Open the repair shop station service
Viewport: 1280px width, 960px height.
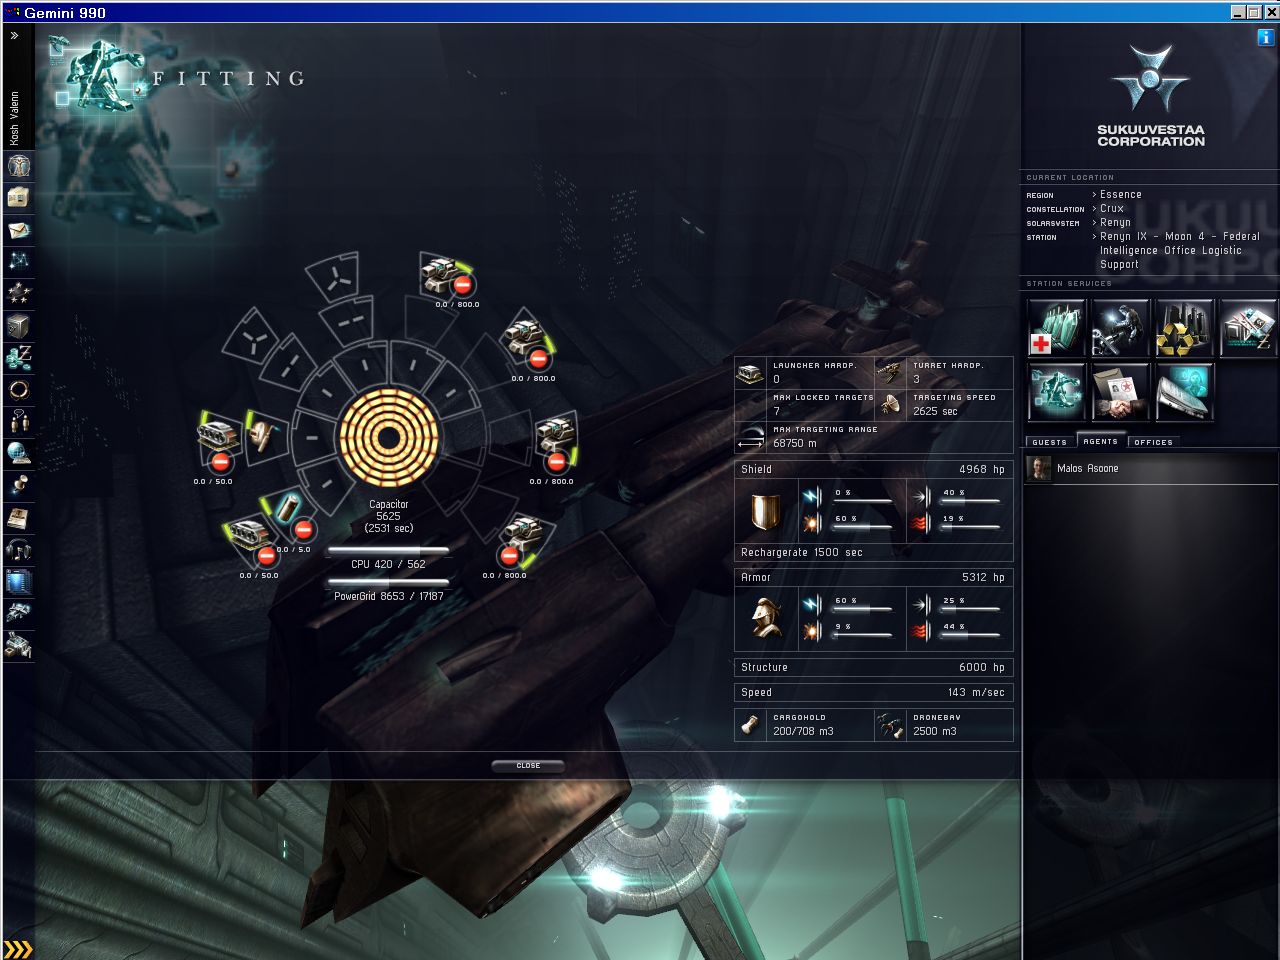(1120, 327)
